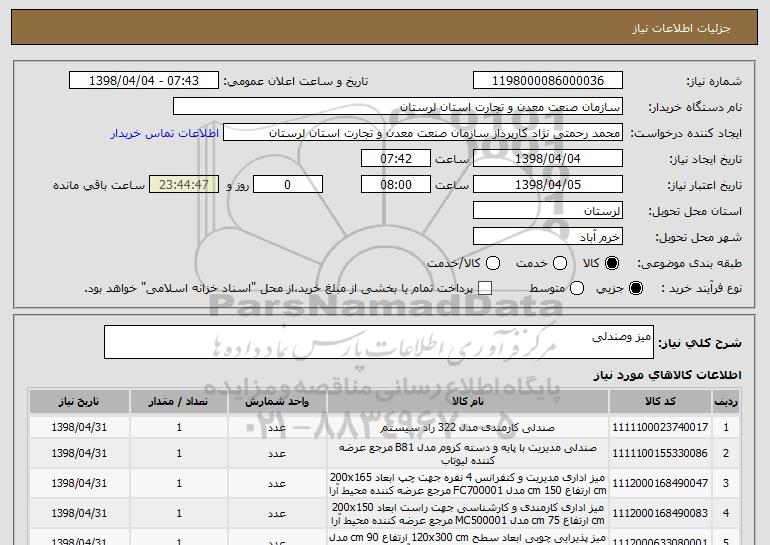770x545 pixels.
Task: Click the announcement date field 1398/04/04 - 07:43
Action: [144, 81]
